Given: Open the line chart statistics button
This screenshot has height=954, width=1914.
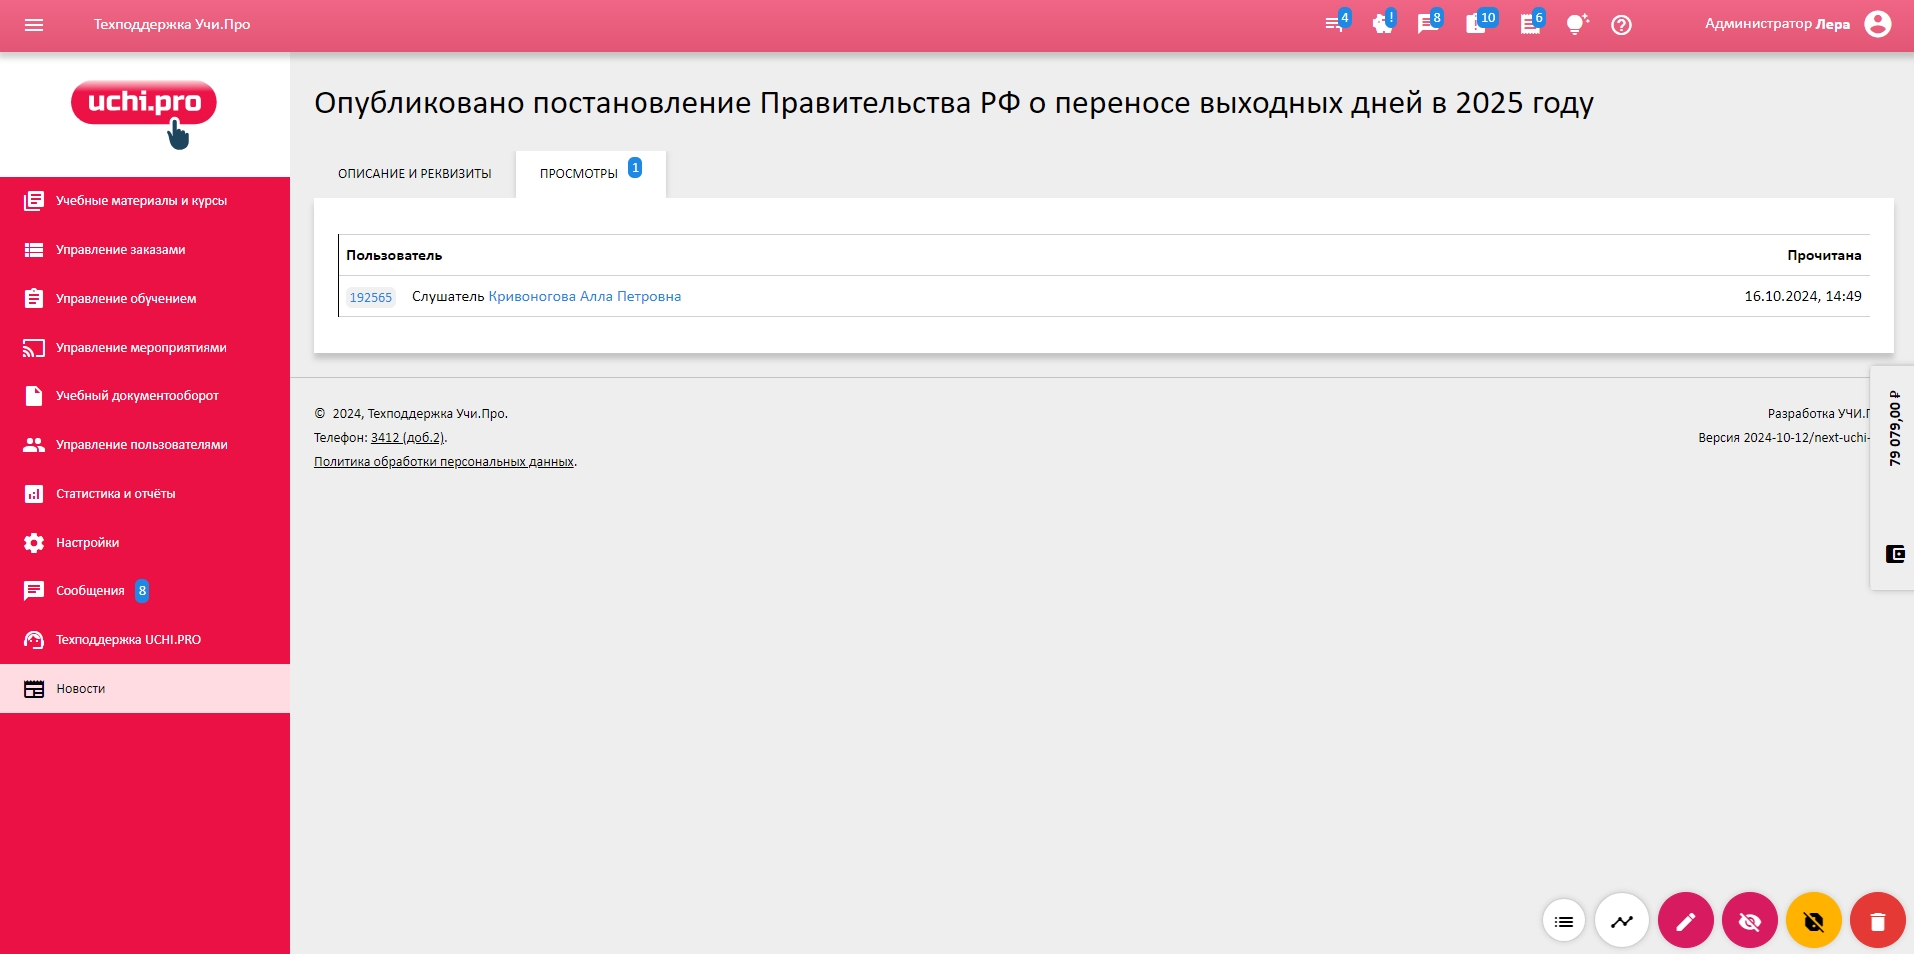Looking at the screenshot, I should click(x=1622, y=920).
